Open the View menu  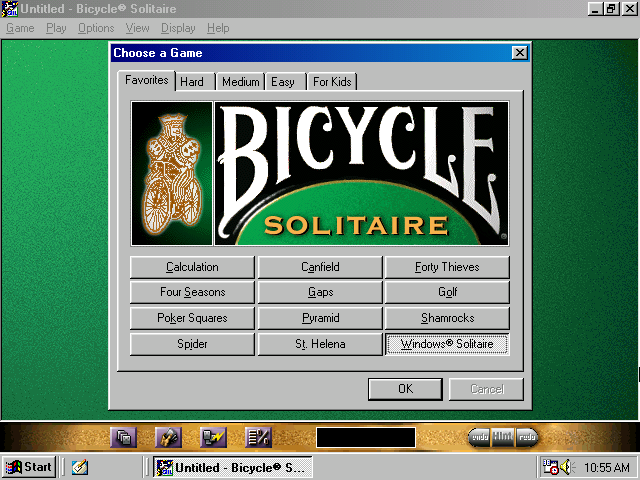click(137, 28)
